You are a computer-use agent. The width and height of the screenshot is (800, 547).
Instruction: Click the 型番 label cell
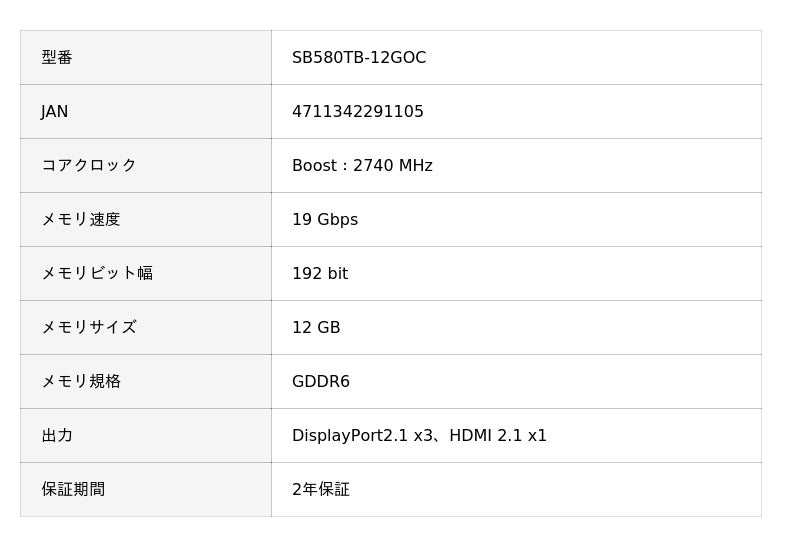click(57, 58)
